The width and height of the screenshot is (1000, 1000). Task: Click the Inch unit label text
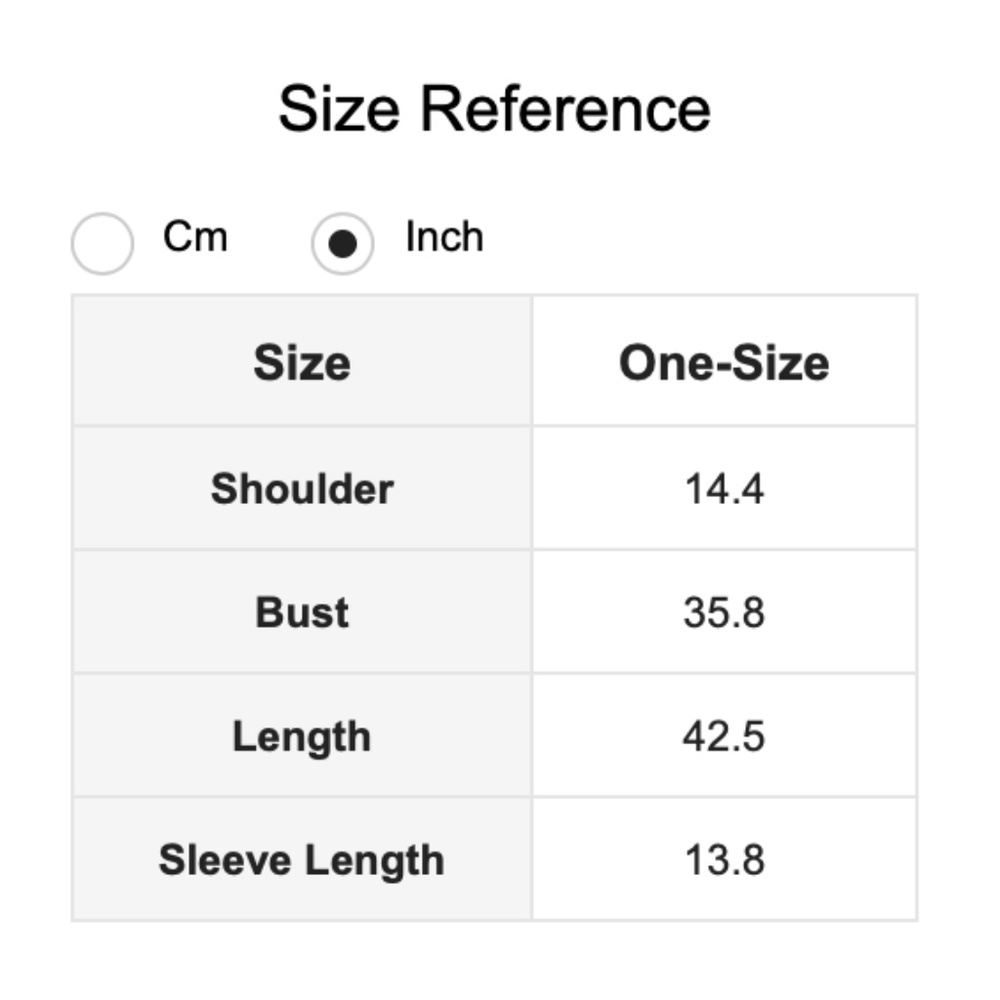pos(444,238)
